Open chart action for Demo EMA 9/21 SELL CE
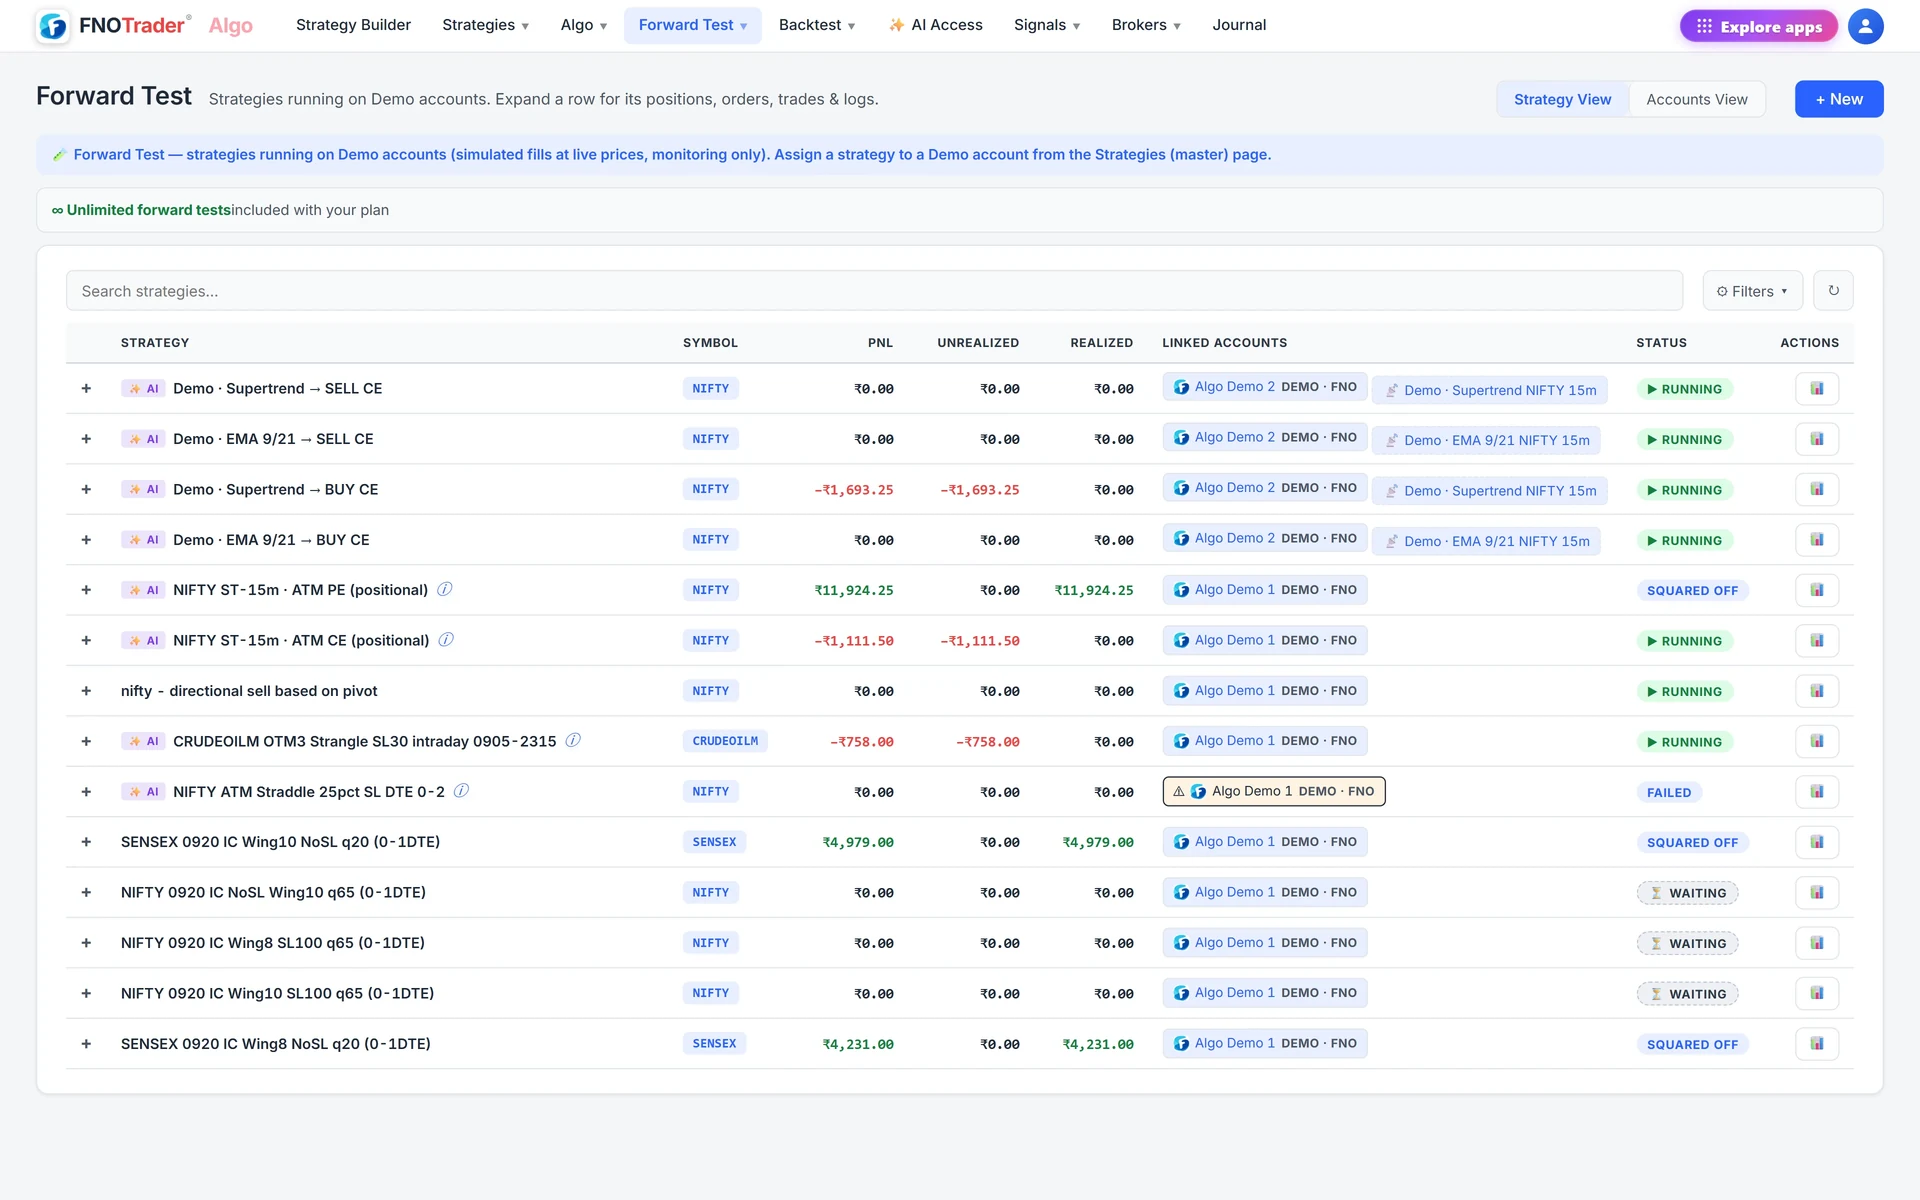 pos(1817,439)
